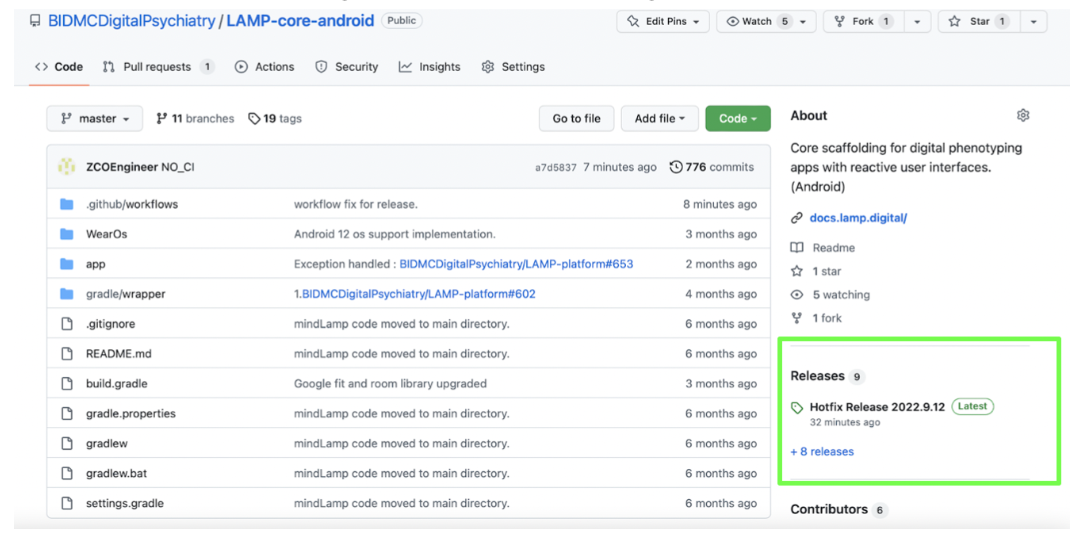Switch to the Settings tab
This screenshot has width=1072, height=534.
(x=513, y=67)
